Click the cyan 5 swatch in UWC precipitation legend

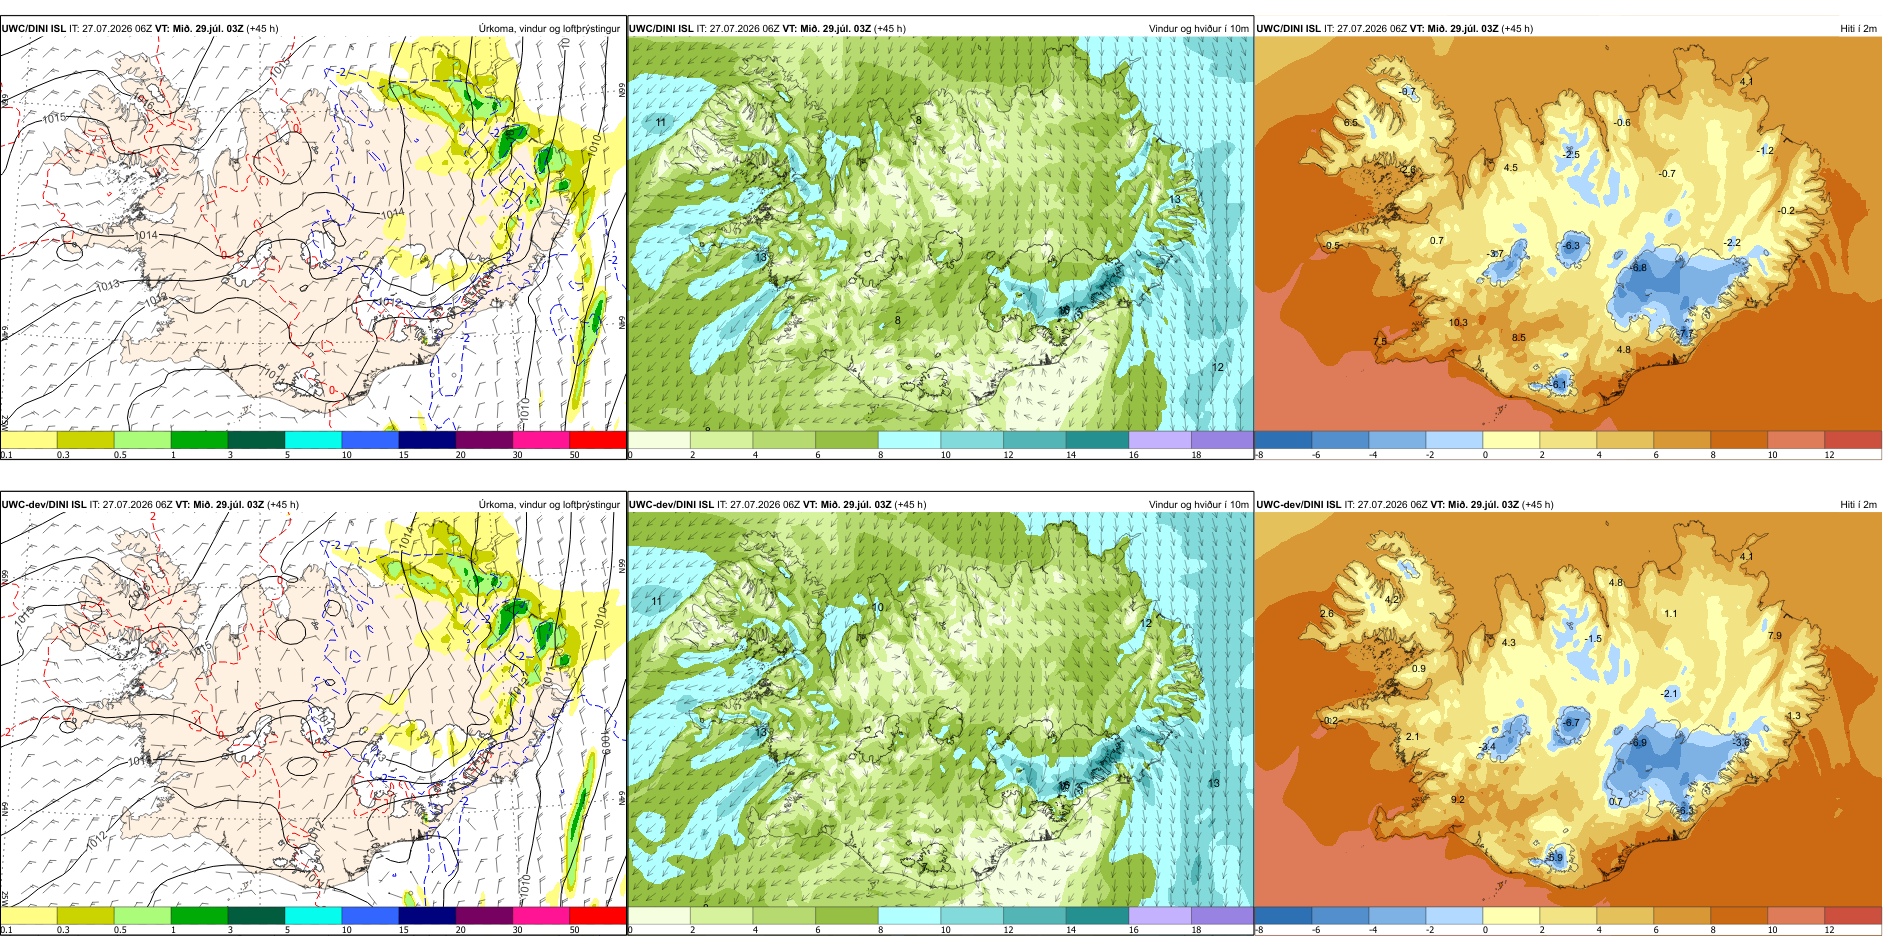tap(313, 440)
